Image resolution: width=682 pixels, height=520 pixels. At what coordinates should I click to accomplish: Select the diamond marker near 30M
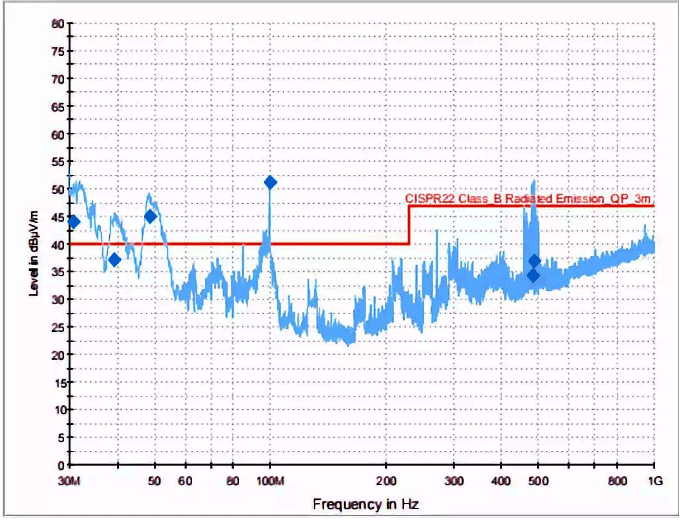(x=73, y=222)
